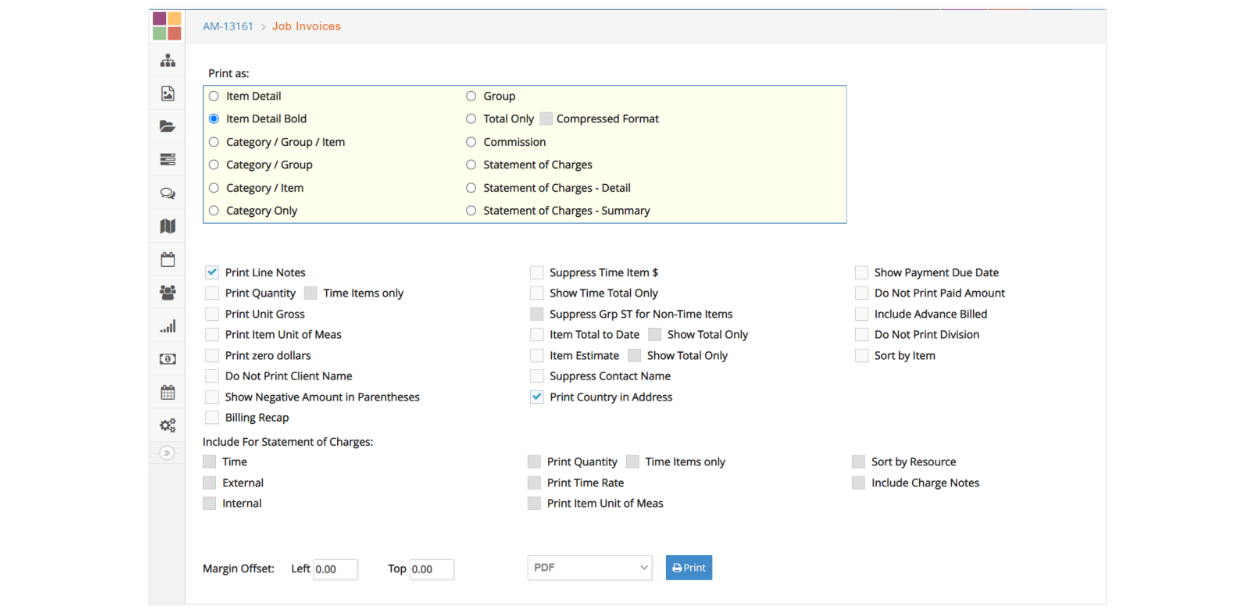
Task: Open the people group sidebar icon
Action: point(167,293)
